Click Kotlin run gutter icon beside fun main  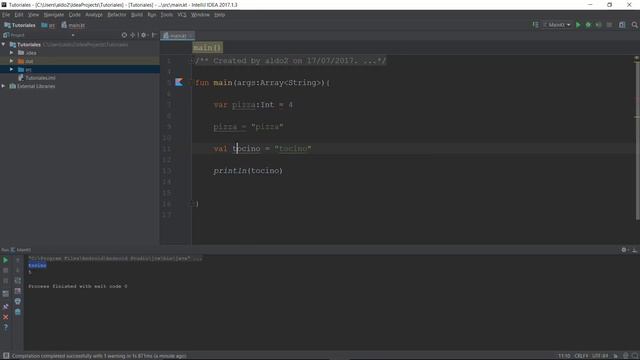coord(179,82)
